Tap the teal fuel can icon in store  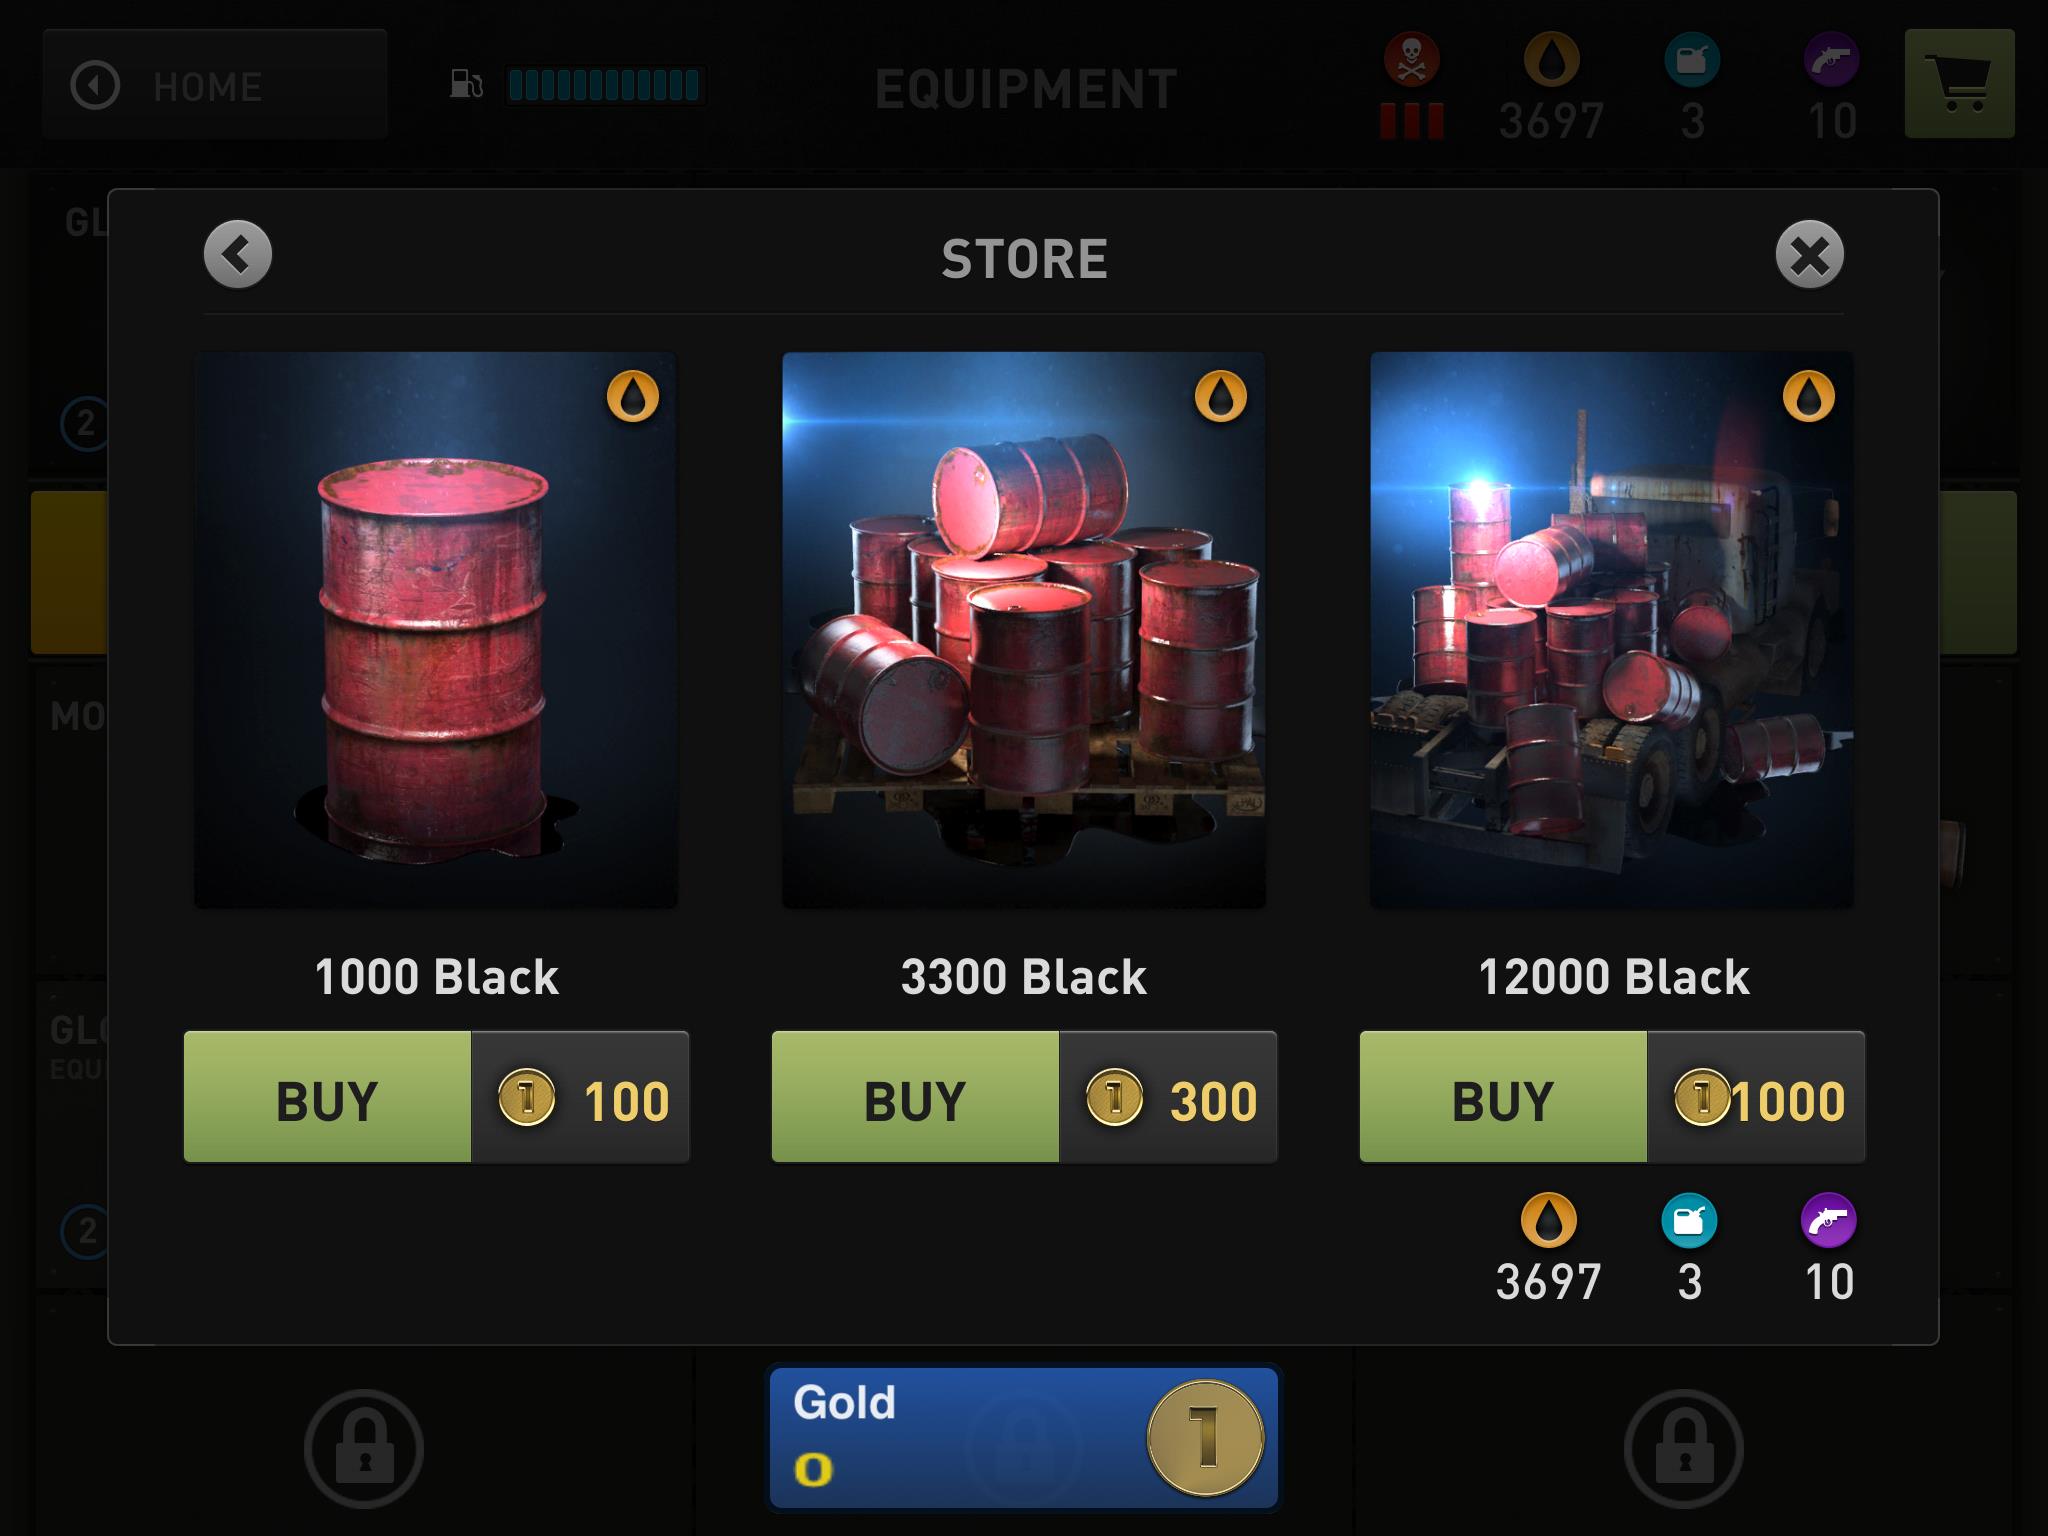tap(1689, 1221)
